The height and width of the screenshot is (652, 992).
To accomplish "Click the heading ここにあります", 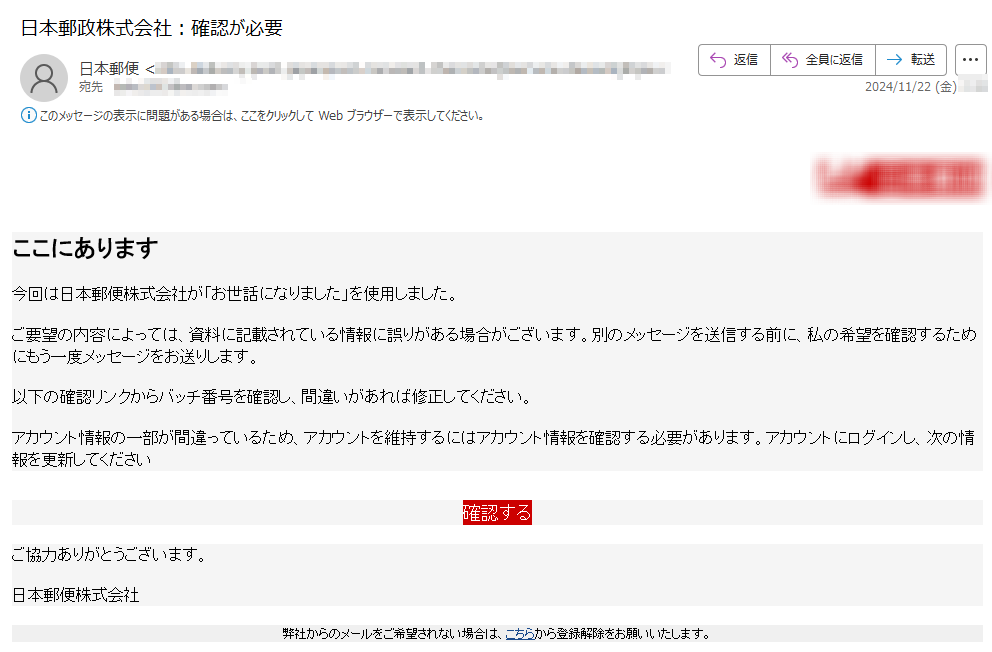I will [85, 249].
